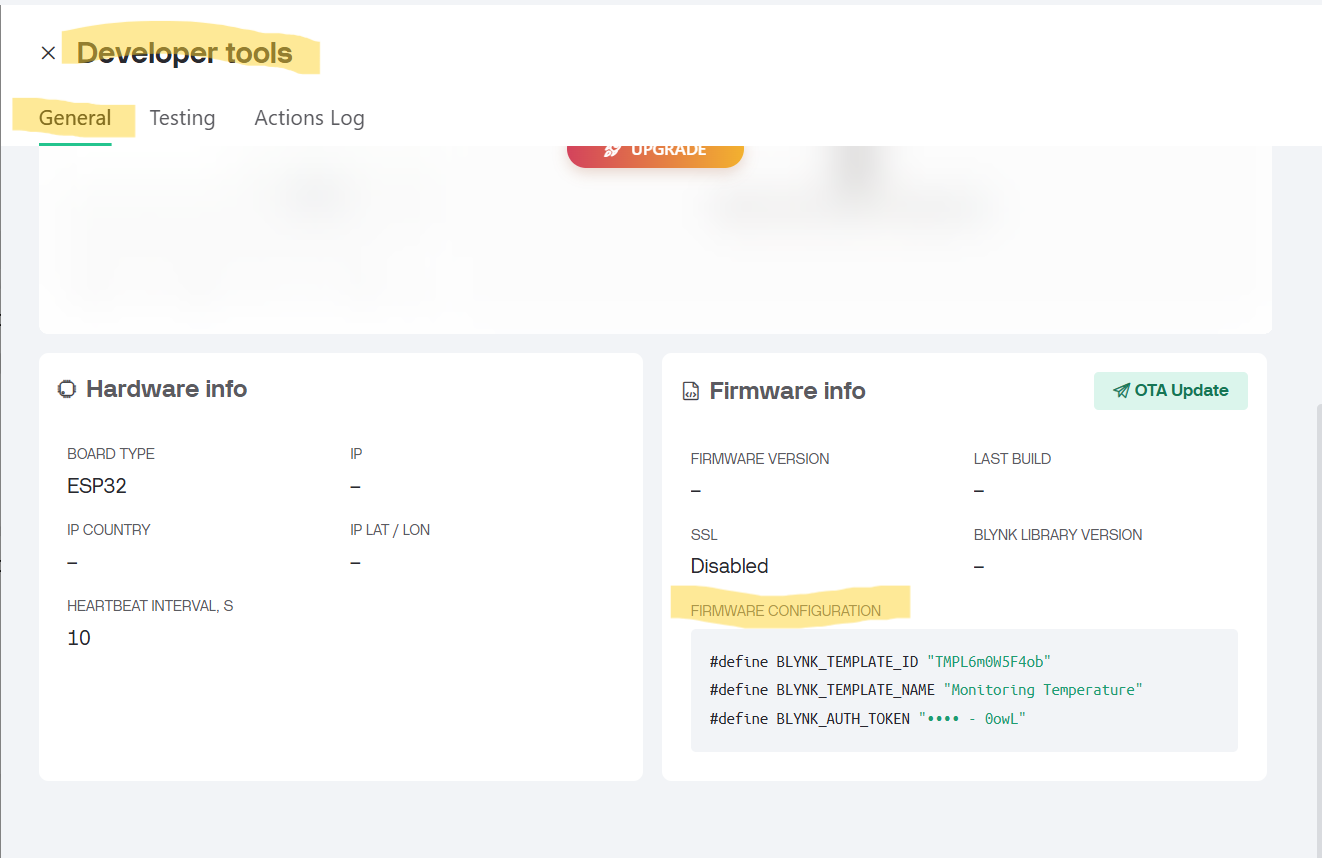Image resolution: width=1322 pixels, height=858 pixels.
Task: Click the Firmware info heading
Action: [787, 391]
